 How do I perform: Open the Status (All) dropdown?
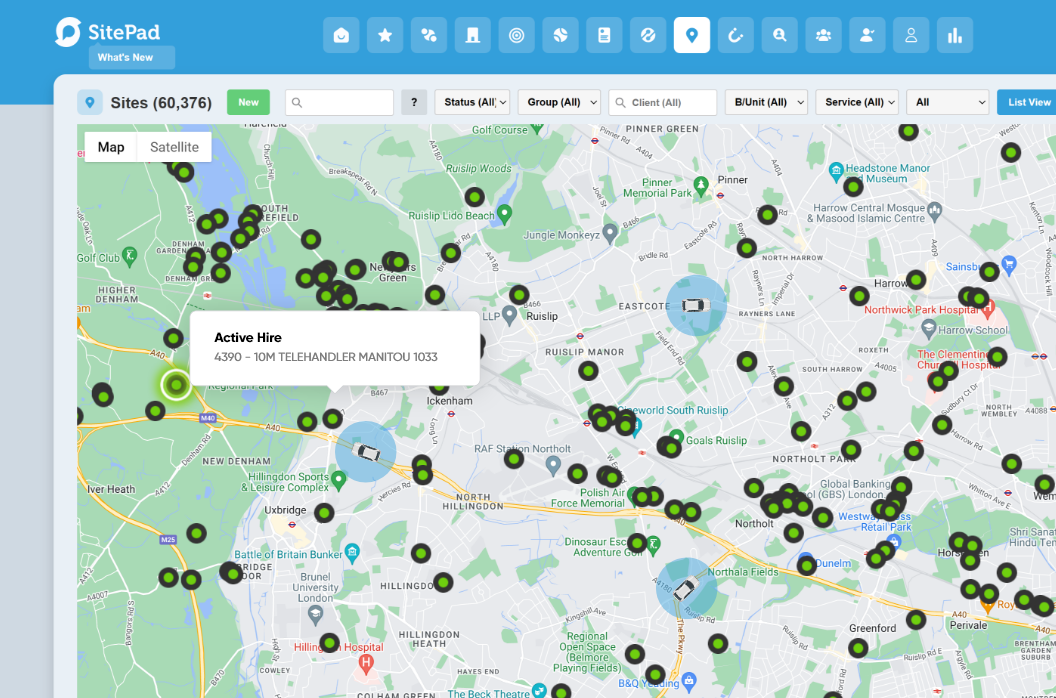tap(472, 102)
